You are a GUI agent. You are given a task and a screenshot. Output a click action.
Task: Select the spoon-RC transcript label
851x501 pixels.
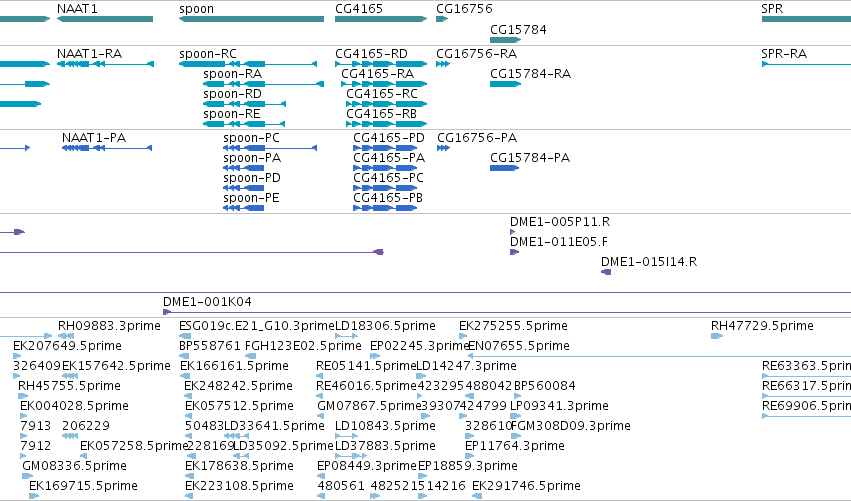[x=208, y=54]
